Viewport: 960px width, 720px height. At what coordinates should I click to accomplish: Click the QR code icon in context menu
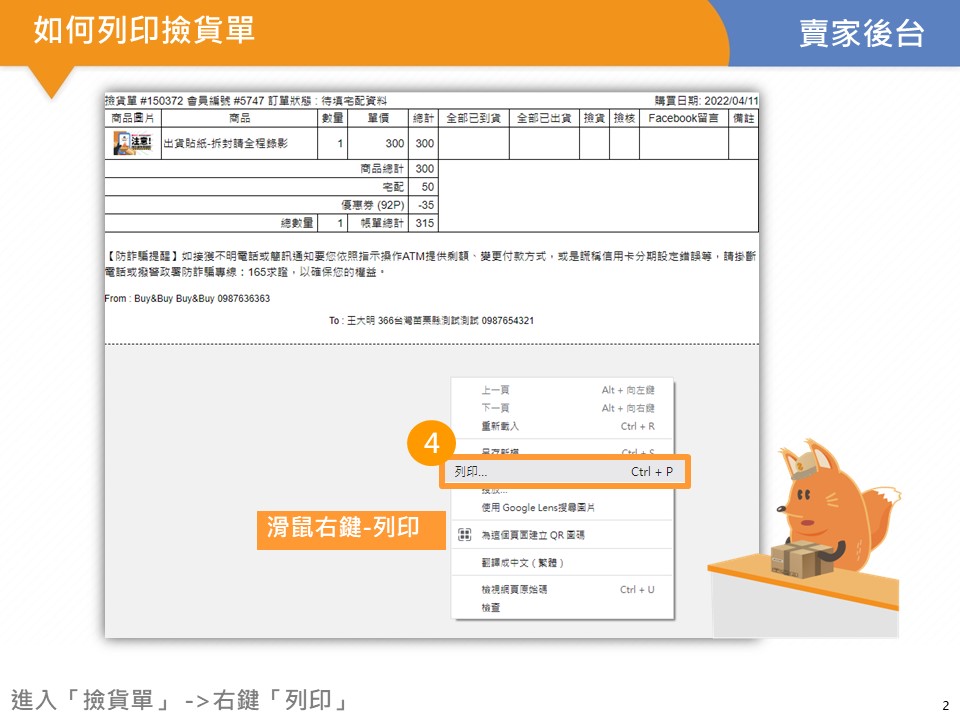point(464,535)
